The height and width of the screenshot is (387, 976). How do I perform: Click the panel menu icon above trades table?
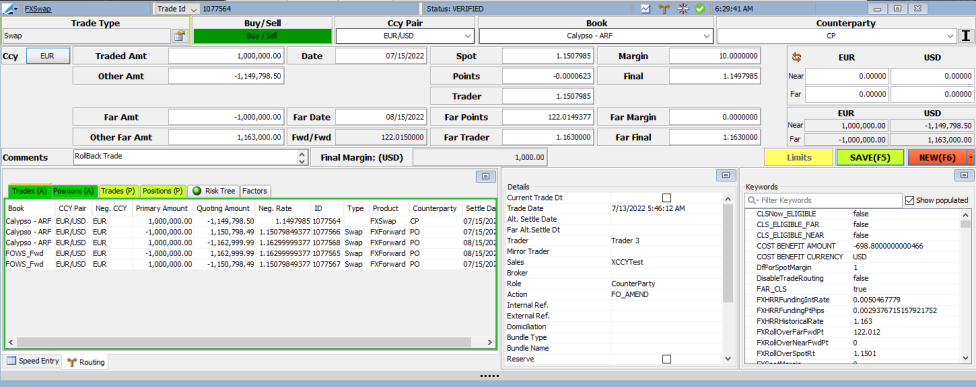click(x=486, y=176)
